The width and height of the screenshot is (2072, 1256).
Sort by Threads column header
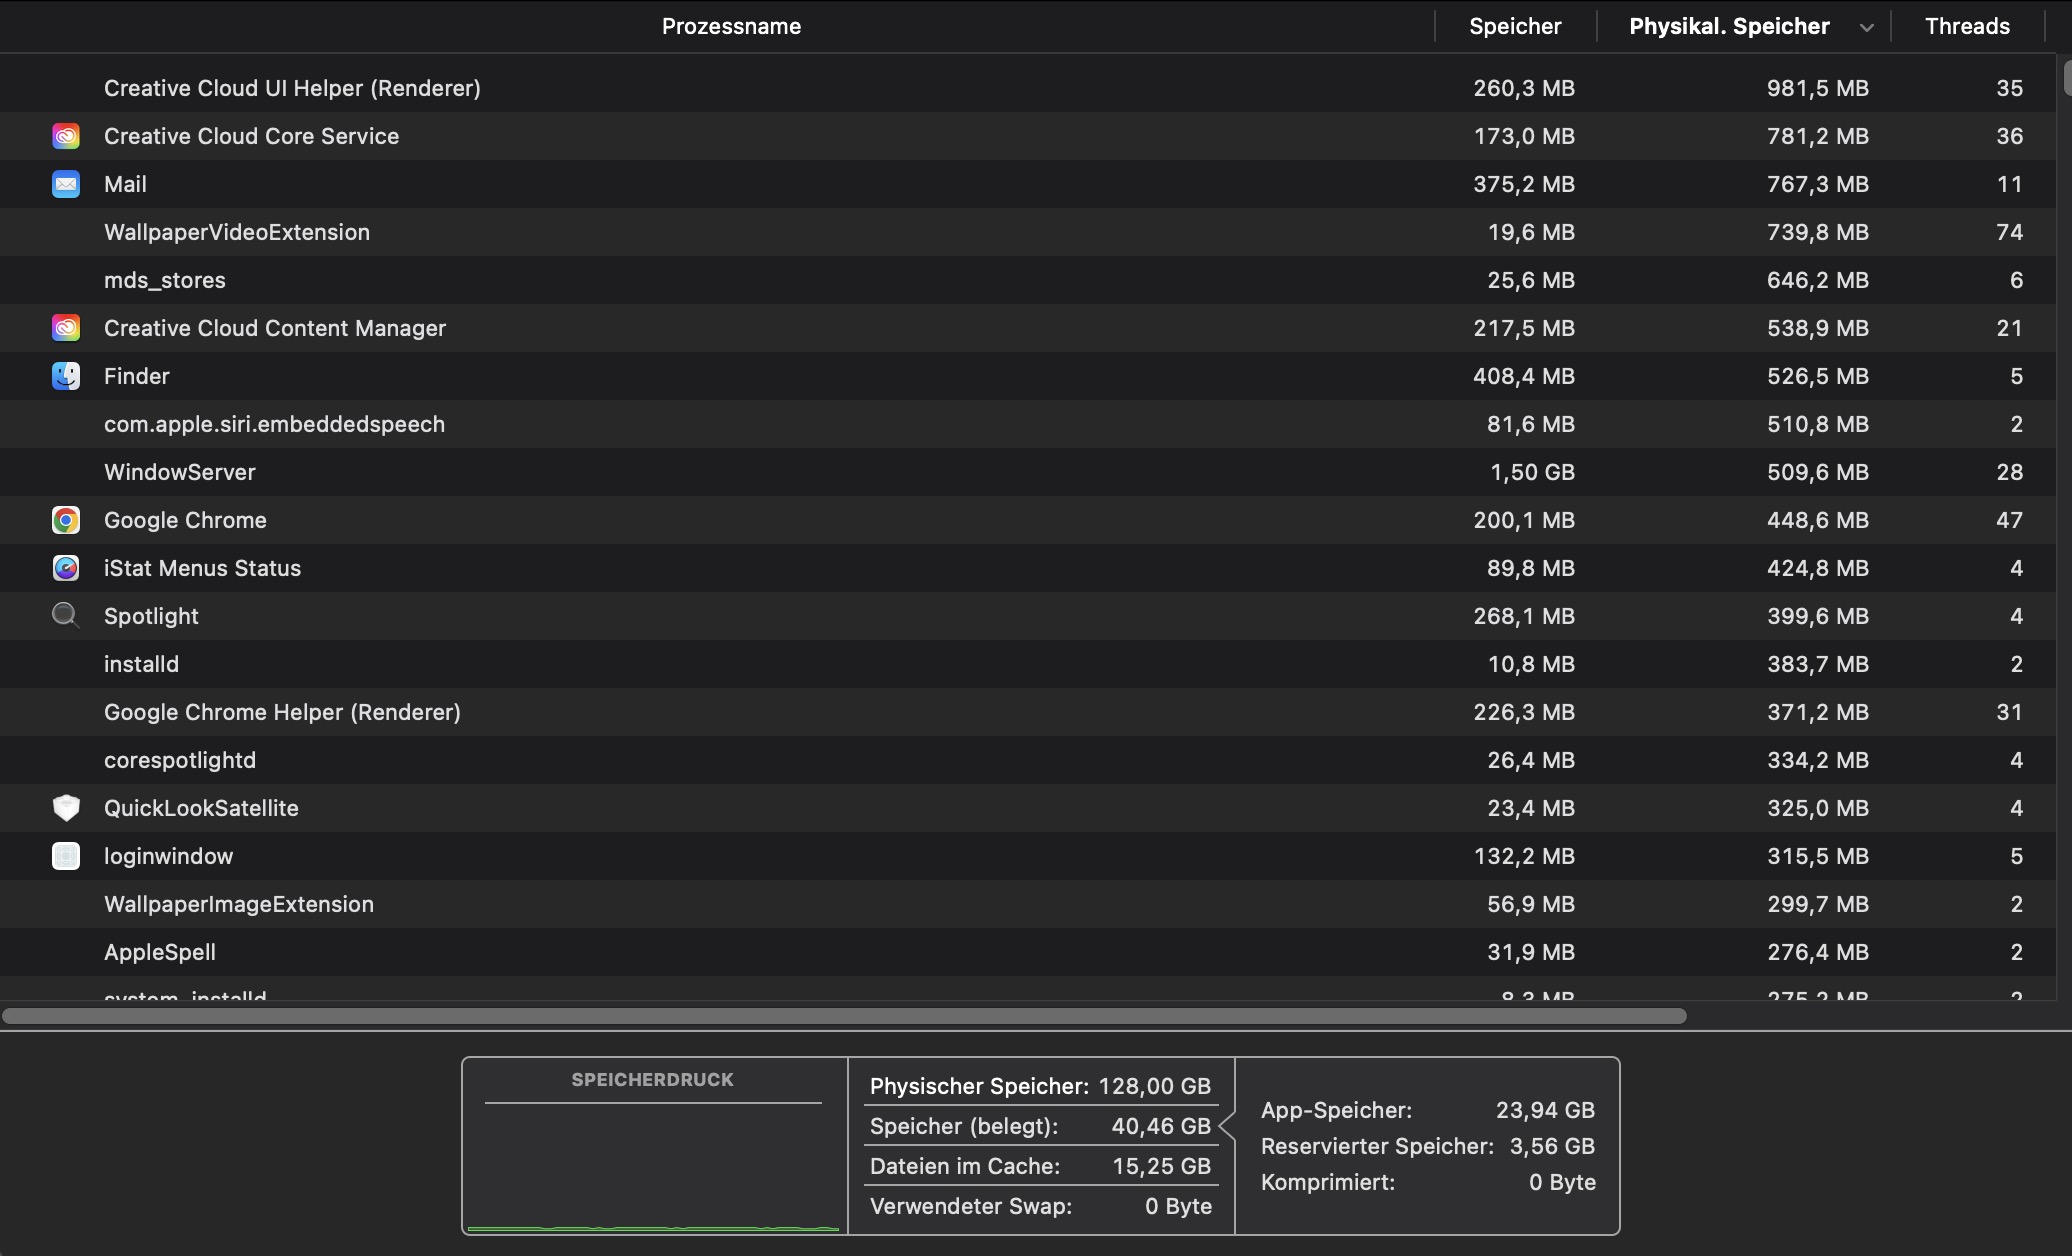(x=1966, y=27)
